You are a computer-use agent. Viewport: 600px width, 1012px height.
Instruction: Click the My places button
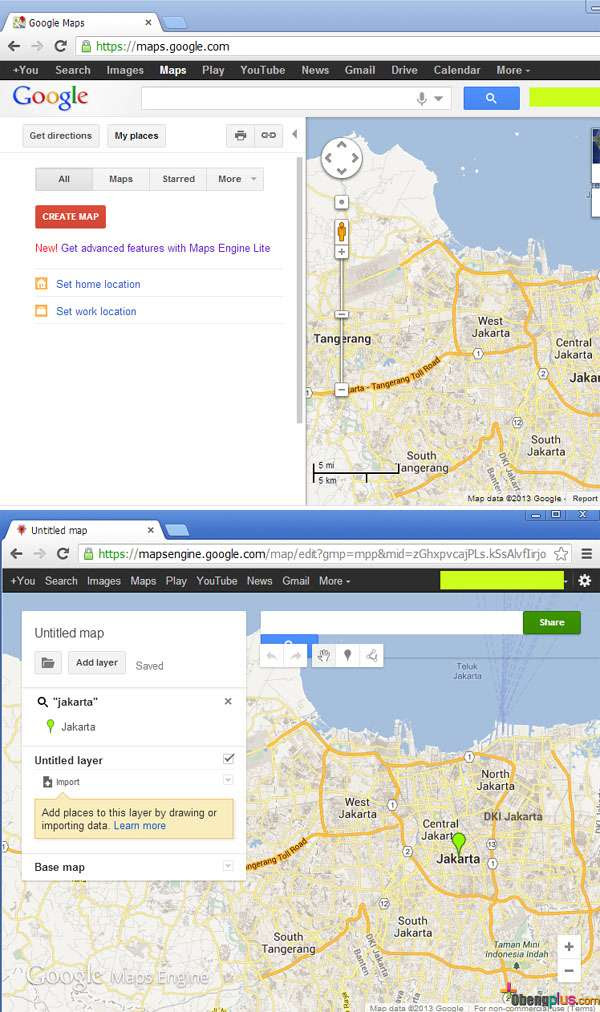pos(136,136)
